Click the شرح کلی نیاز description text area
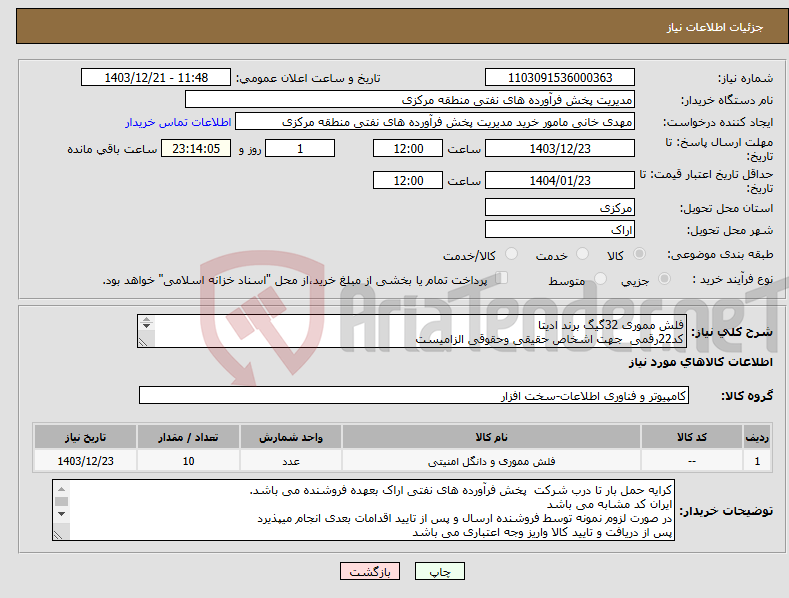Viewport: 789px width, 598px height. [x=412, y=331]
